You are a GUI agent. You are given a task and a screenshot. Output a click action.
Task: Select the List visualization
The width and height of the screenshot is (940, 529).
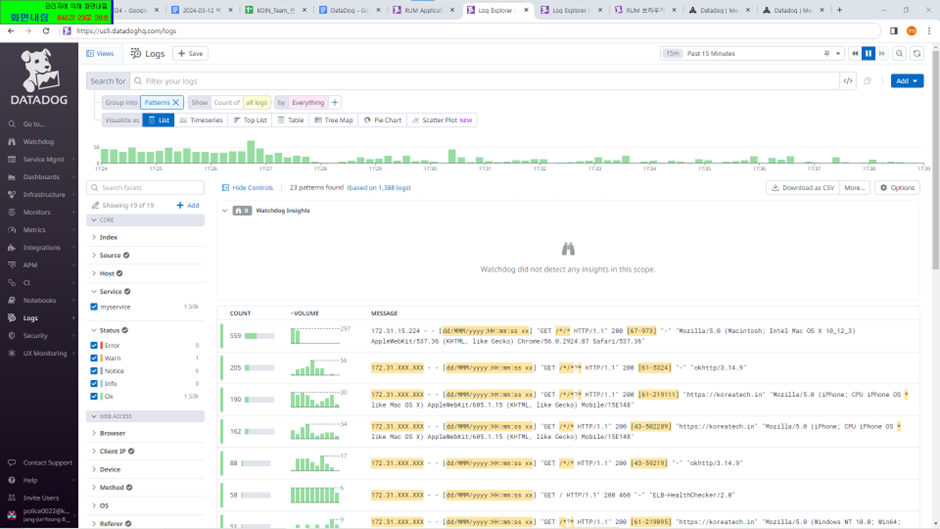click(x=158, y=120)
